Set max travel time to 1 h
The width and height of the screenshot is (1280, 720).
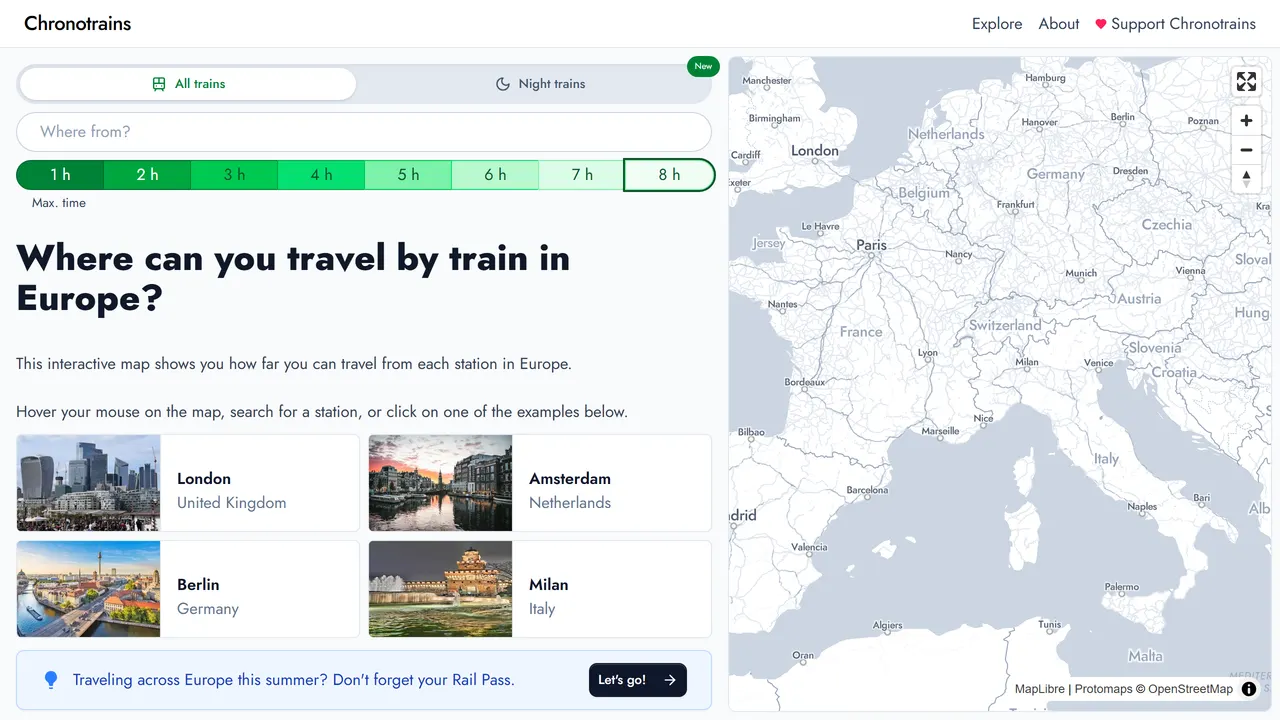pos(60,175)
